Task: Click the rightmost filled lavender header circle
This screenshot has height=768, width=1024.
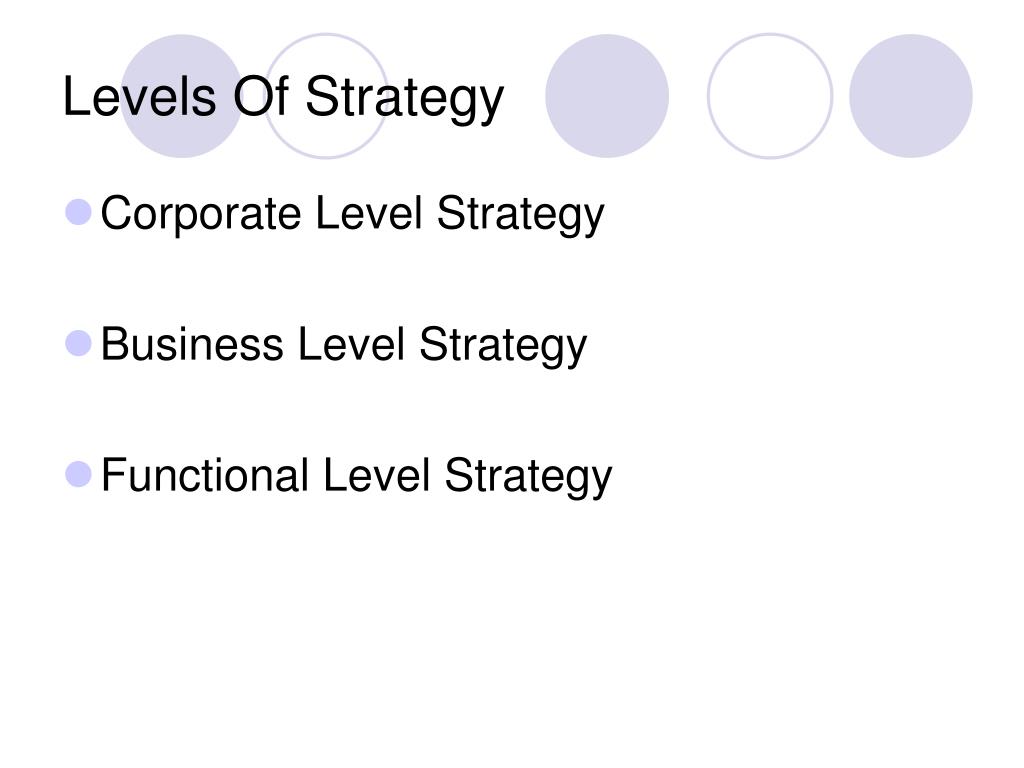Action: 910,96
